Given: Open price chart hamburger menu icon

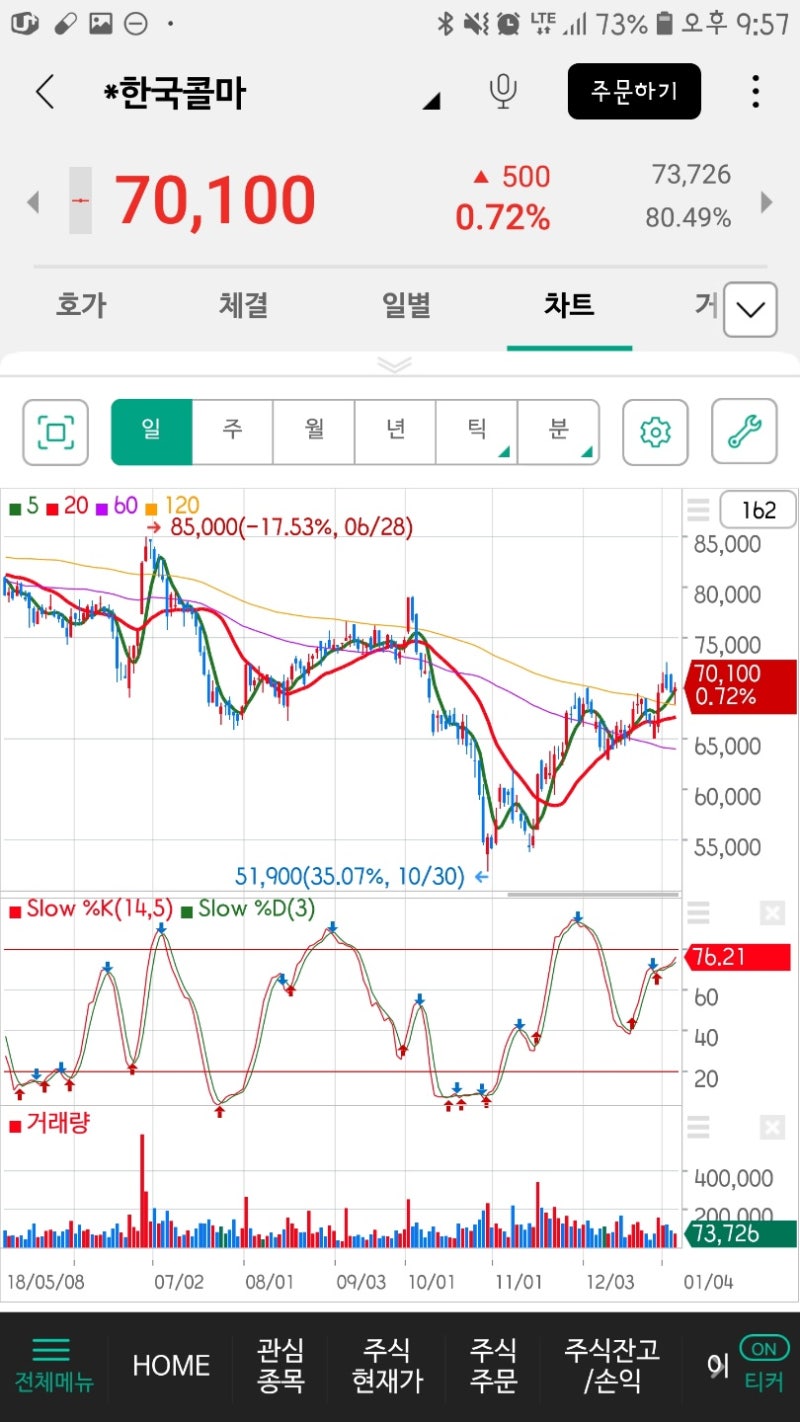Looking at the screenshot, I should pos(698,511).
